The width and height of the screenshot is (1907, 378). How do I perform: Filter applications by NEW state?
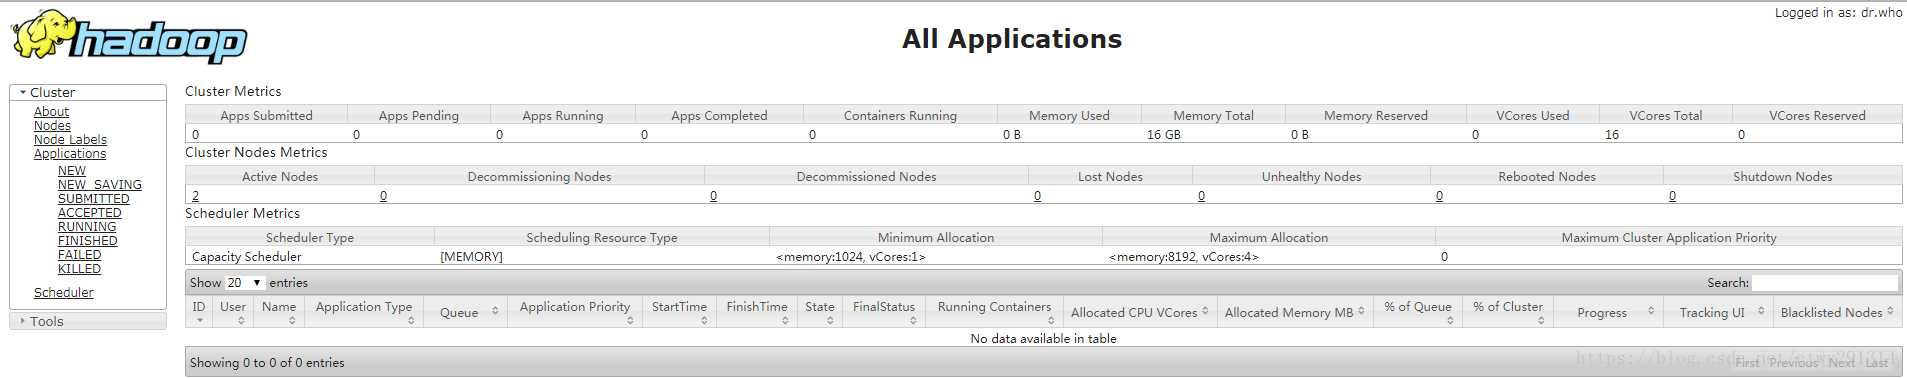pos(72,171)
